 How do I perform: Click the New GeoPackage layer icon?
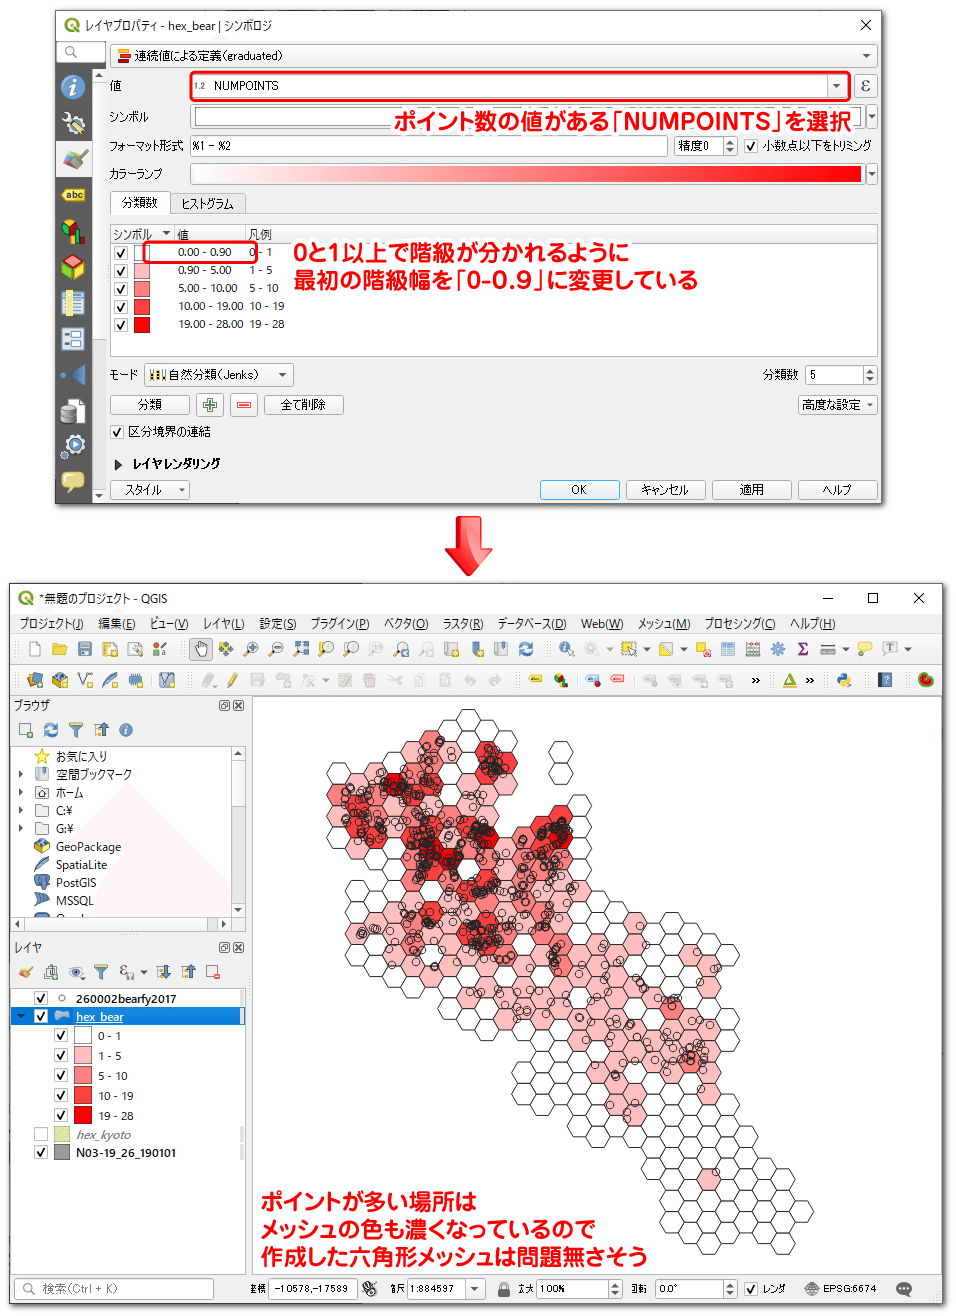tap(60, 680)
